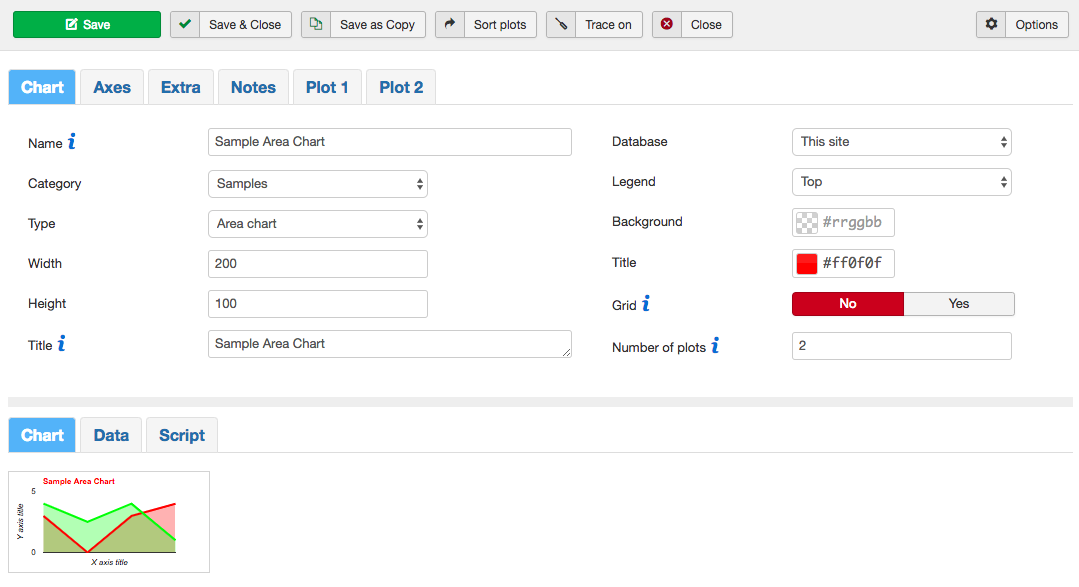
Task: Click the green checkmark Save & Close icon
Action: 185,25
